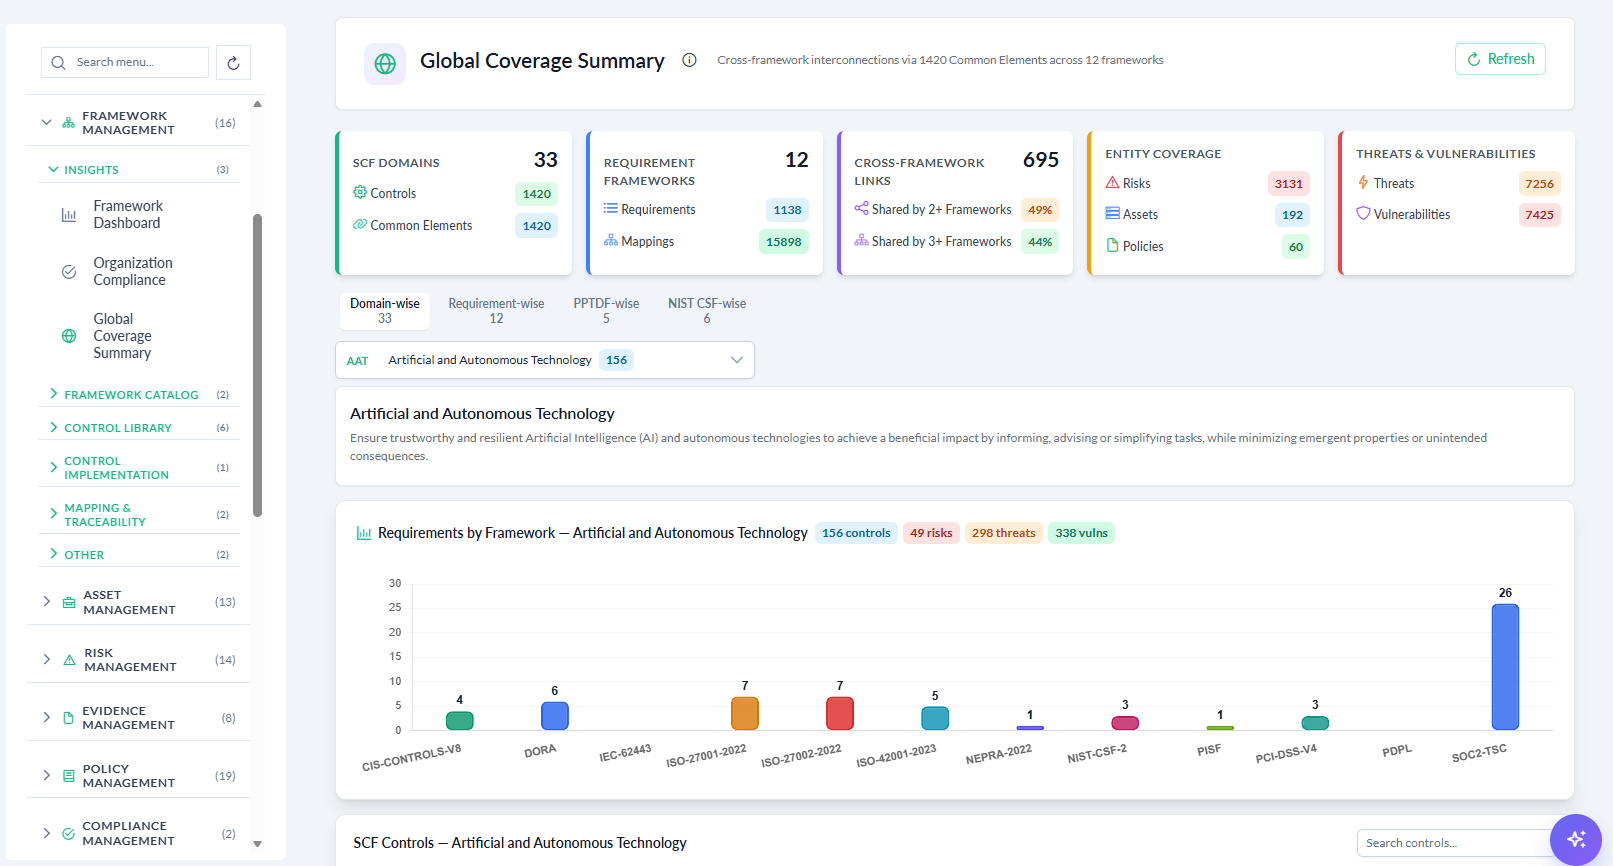
Task: Click the AI sparkle assistant floating button
Action: pos(1576,839)
